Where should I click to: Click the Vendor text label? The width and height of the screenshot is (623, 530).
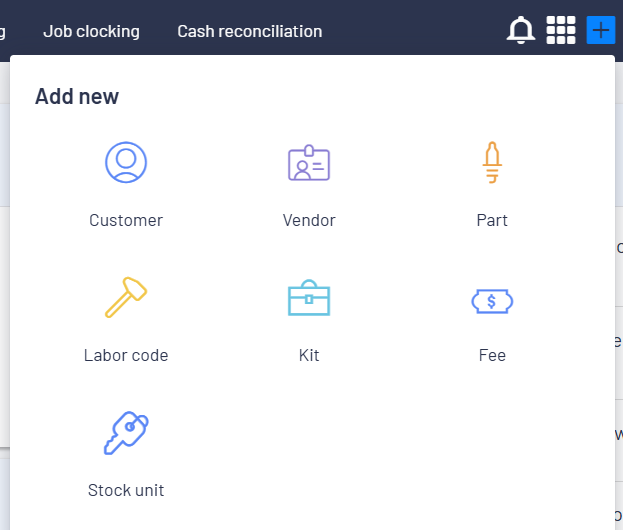[309, 221]
